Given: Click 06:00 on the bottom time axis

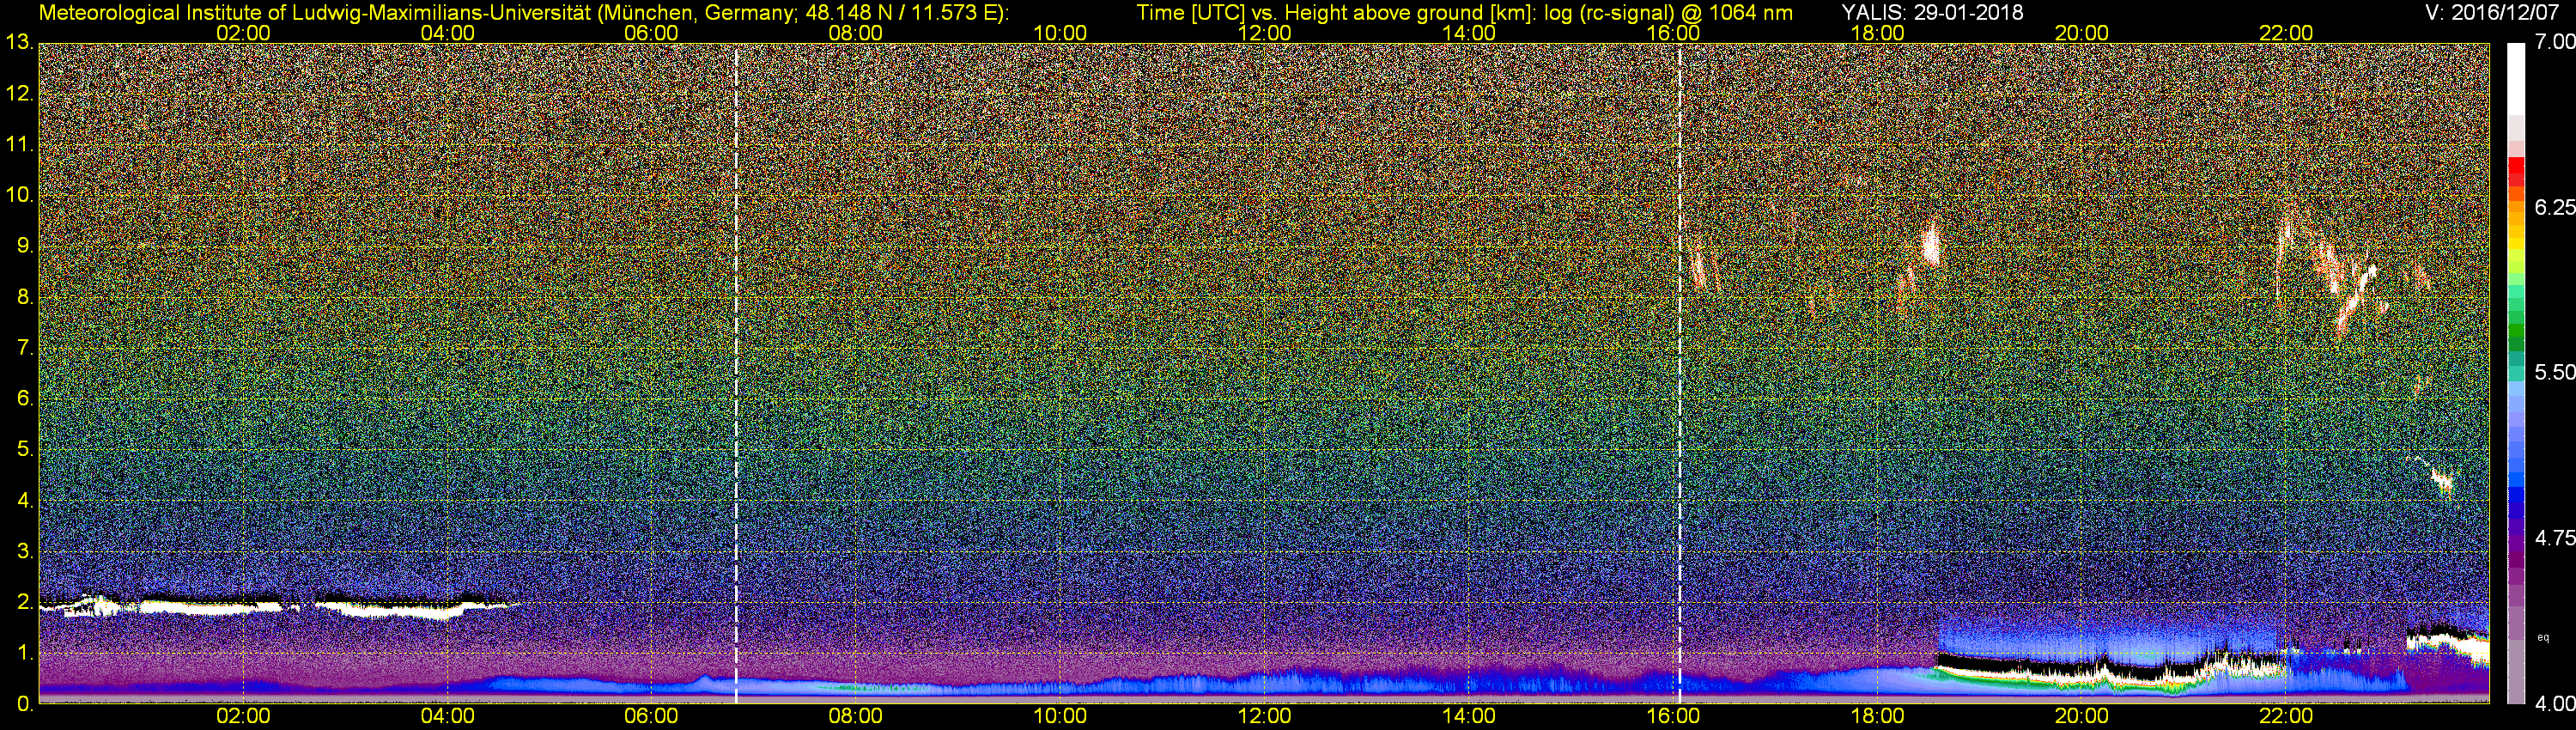Looking at the screenshot, I should click(651, 716).
